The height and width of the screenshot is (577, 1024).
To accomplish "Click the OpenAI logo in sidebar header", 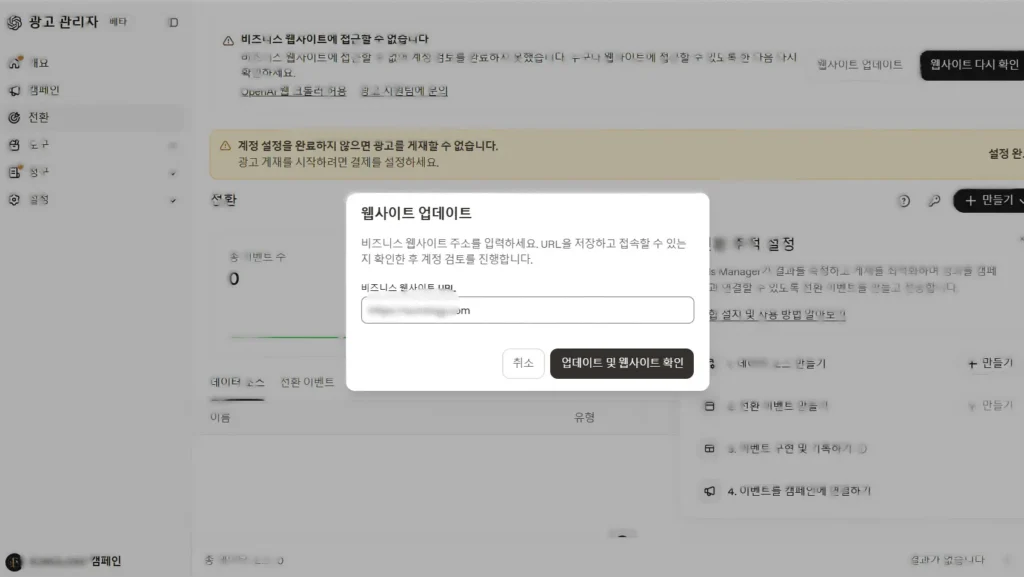I will tap(14, 22).
